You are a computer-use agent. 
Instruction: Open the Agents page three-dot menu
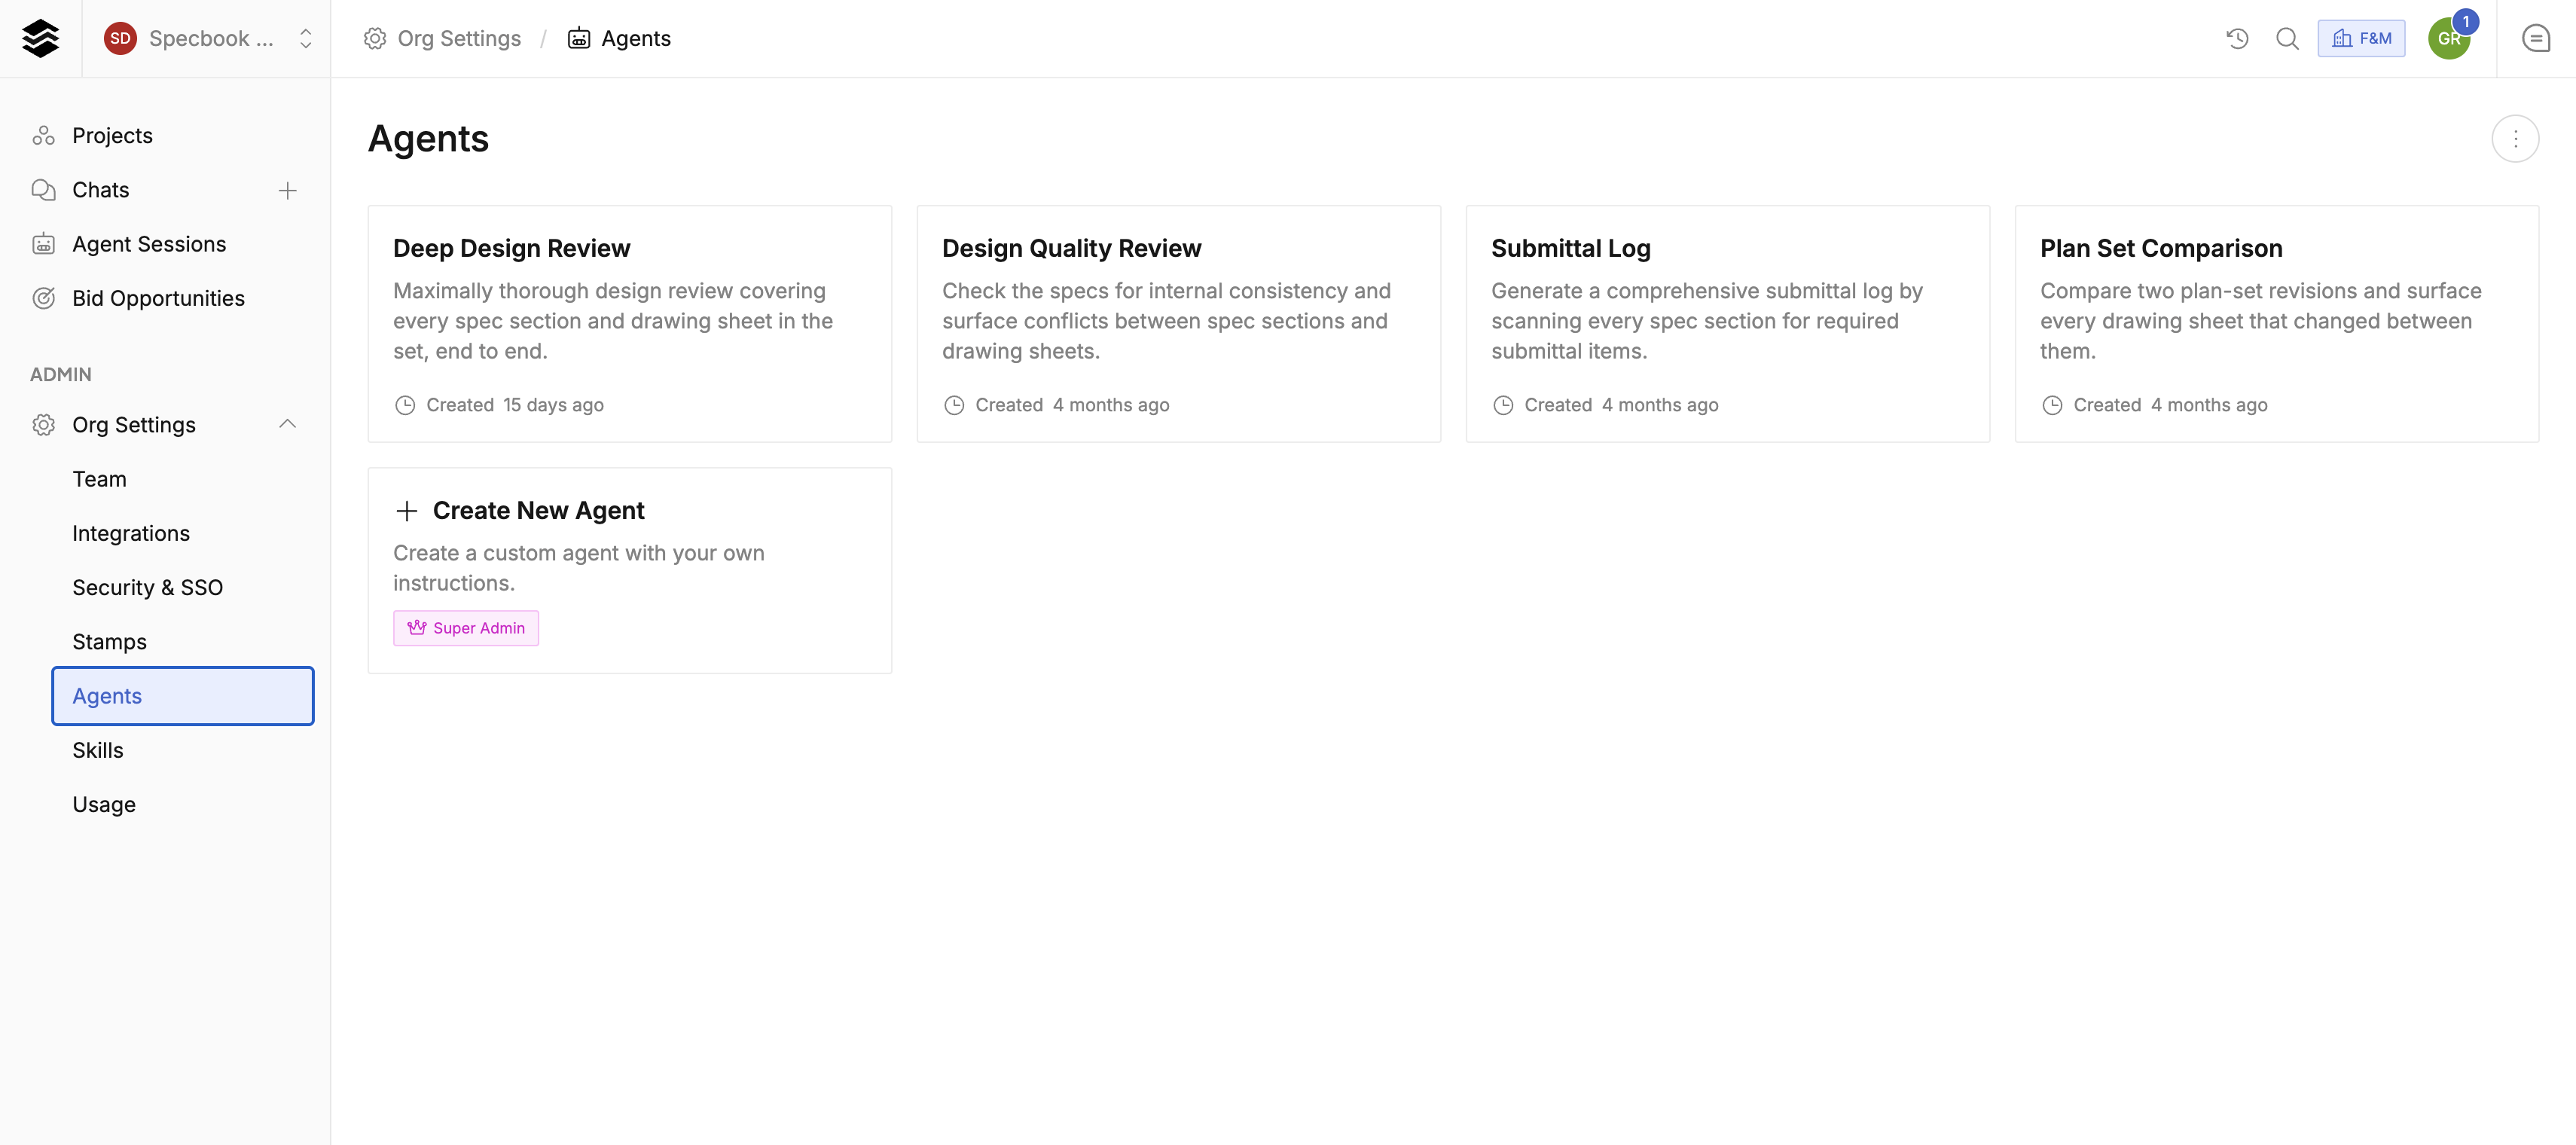tap(2515, 139)
